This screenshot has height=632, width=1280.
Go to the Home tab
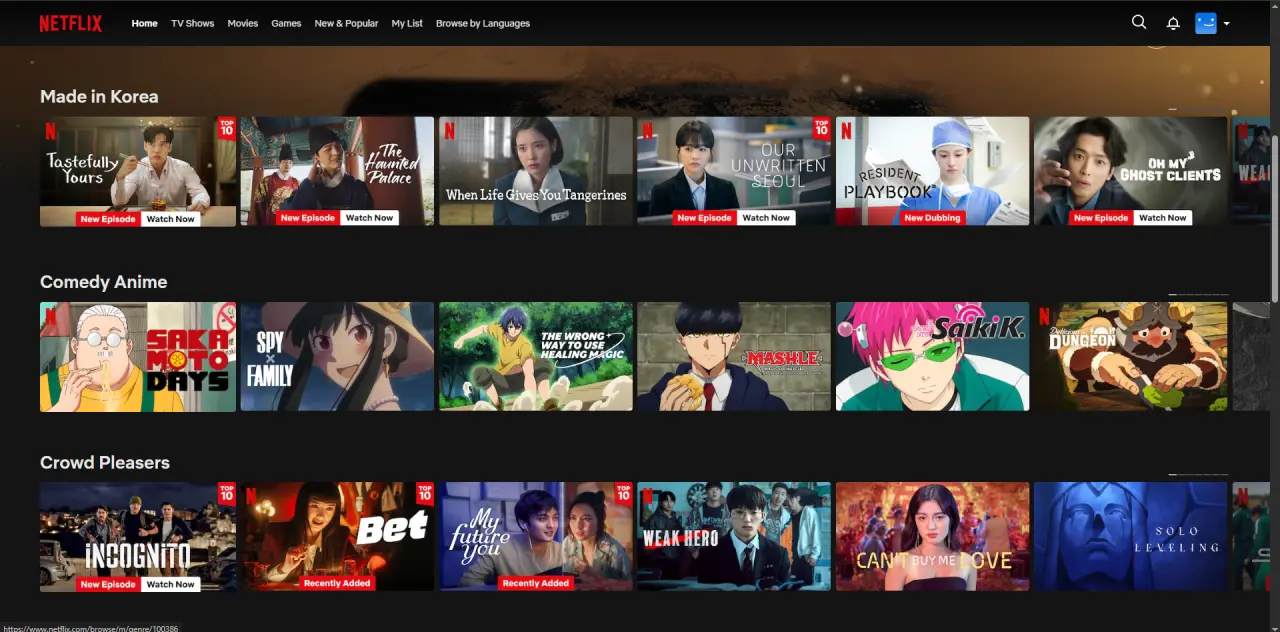[x=144, y=23]
